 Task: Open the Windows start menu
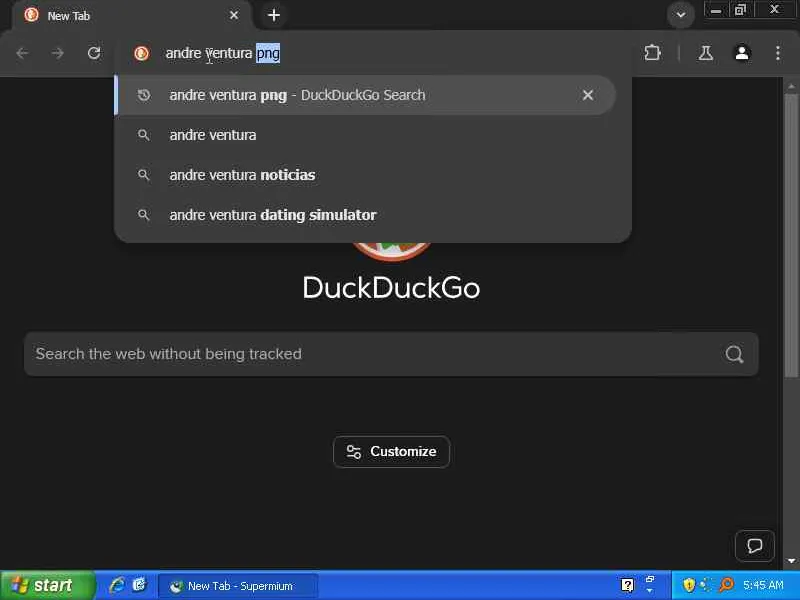(x=47, y=585)
